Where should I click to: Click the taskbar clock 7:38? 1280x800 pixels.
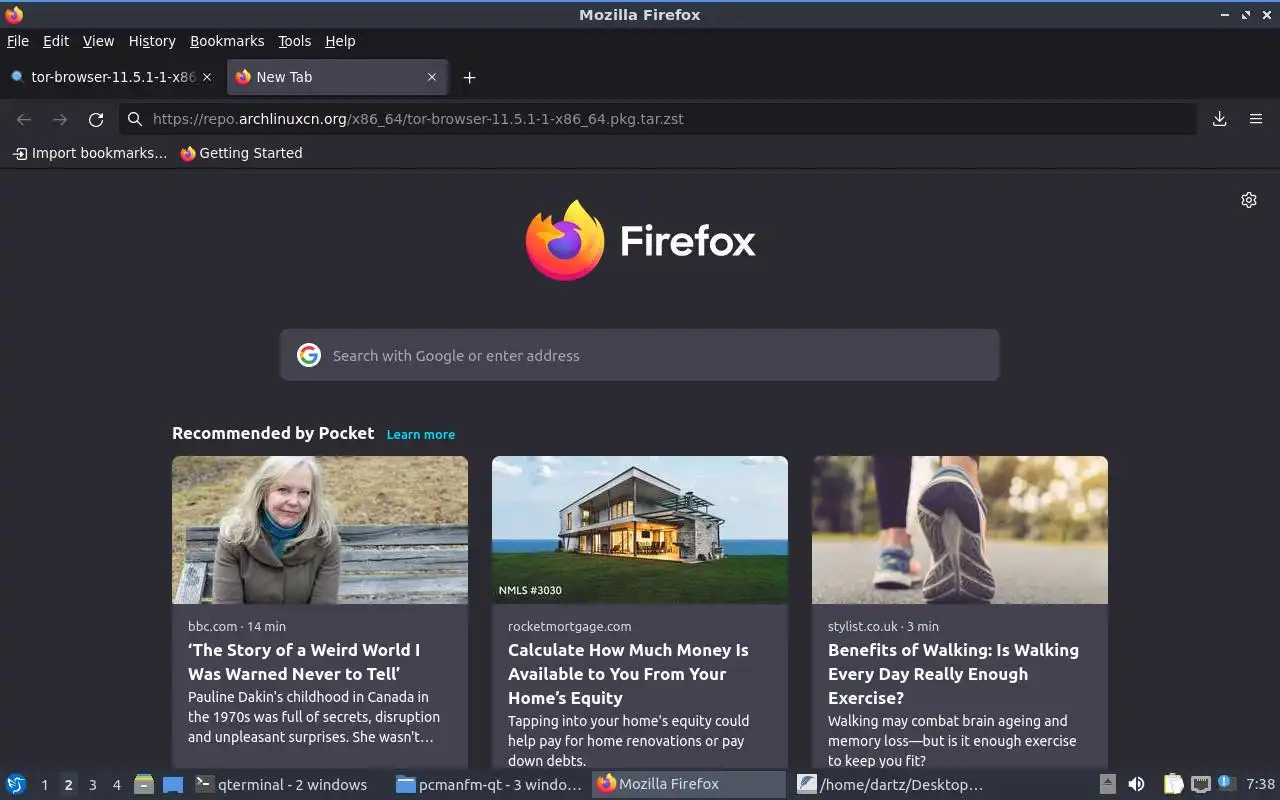1260,784
